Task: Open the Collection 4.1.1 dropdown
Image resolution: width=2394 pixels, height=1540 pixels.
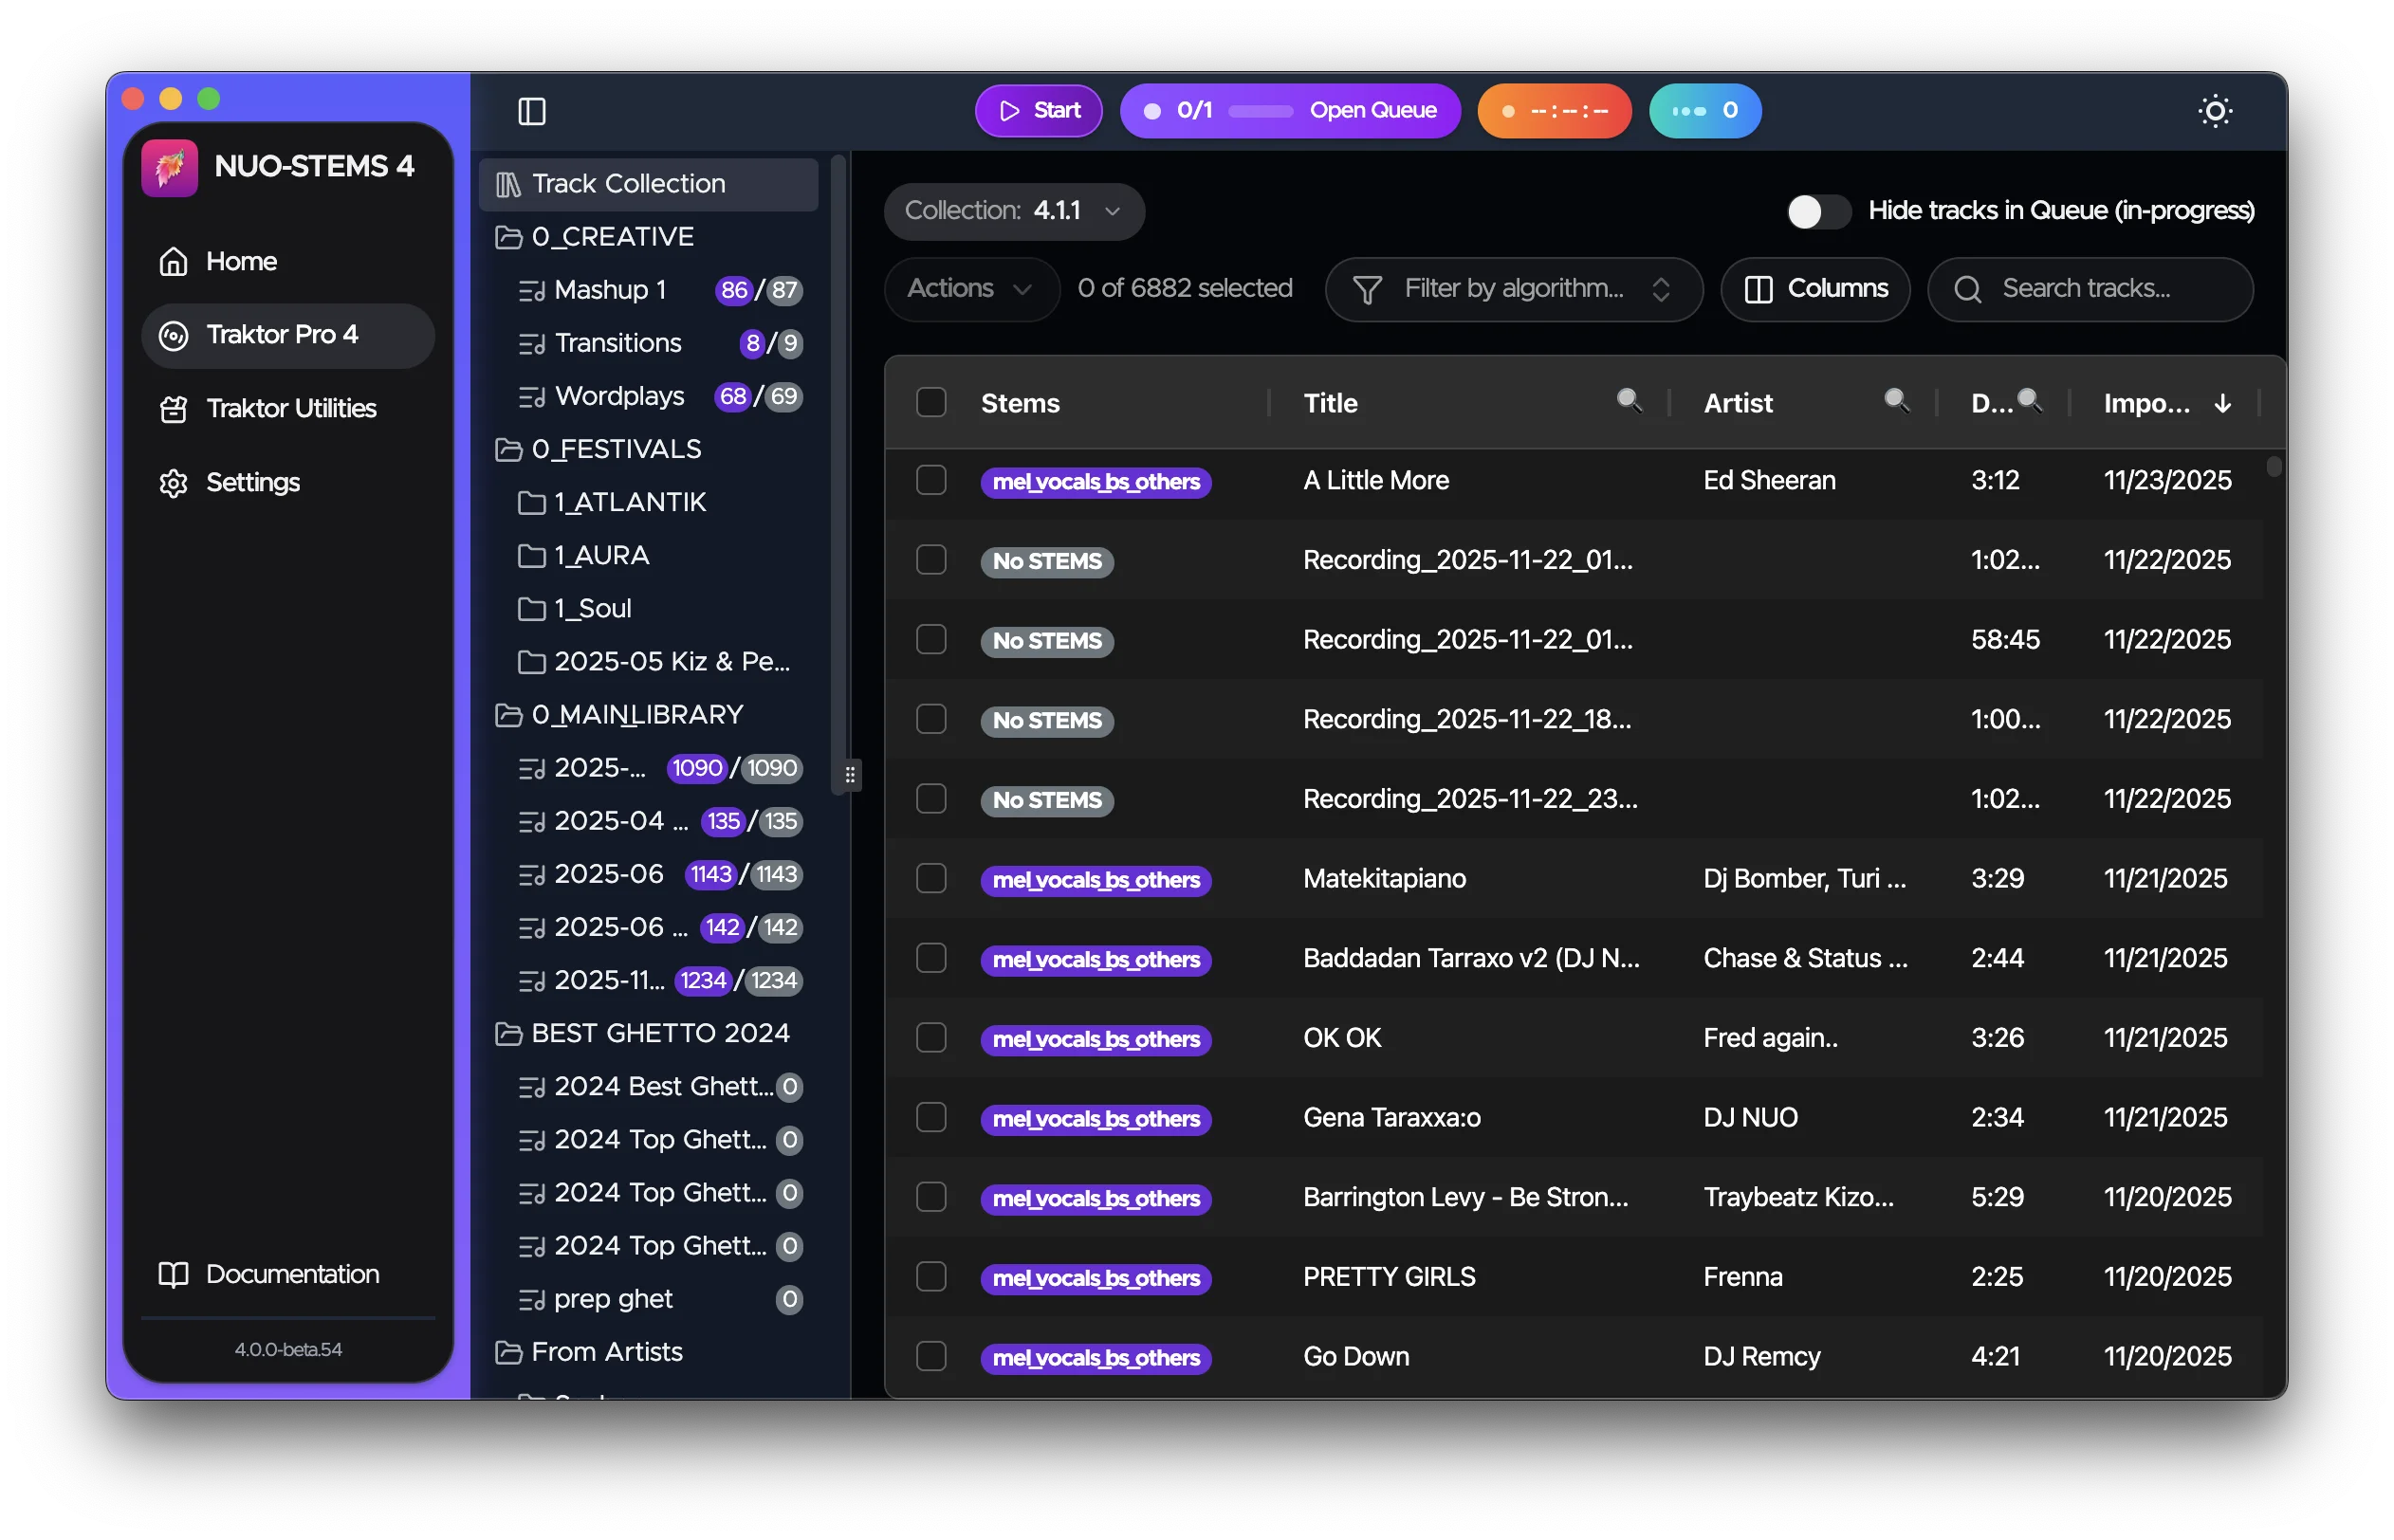Action: coord(1013,211)
